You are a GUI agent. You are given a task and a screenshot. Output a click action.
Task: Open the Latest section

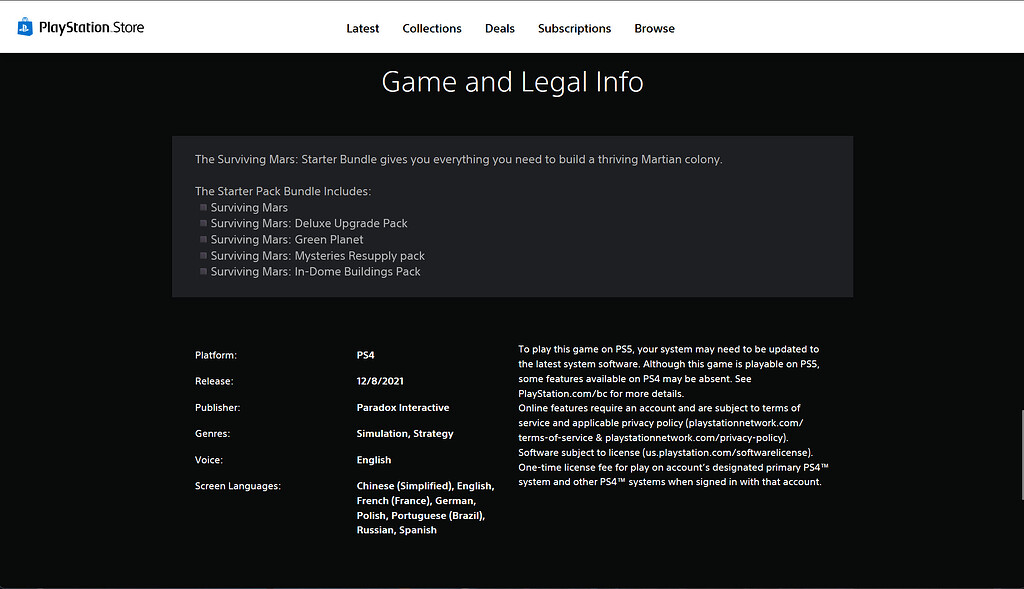(362, 28)
